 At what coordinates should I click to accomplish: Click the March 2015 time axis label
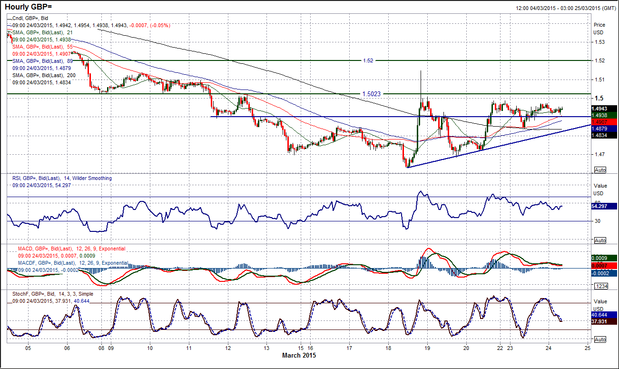click(x=299, y=355)
